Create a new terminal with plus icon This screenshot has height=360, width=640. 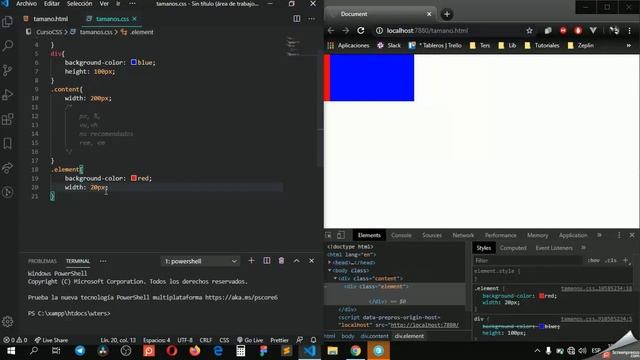click(251, 261)
